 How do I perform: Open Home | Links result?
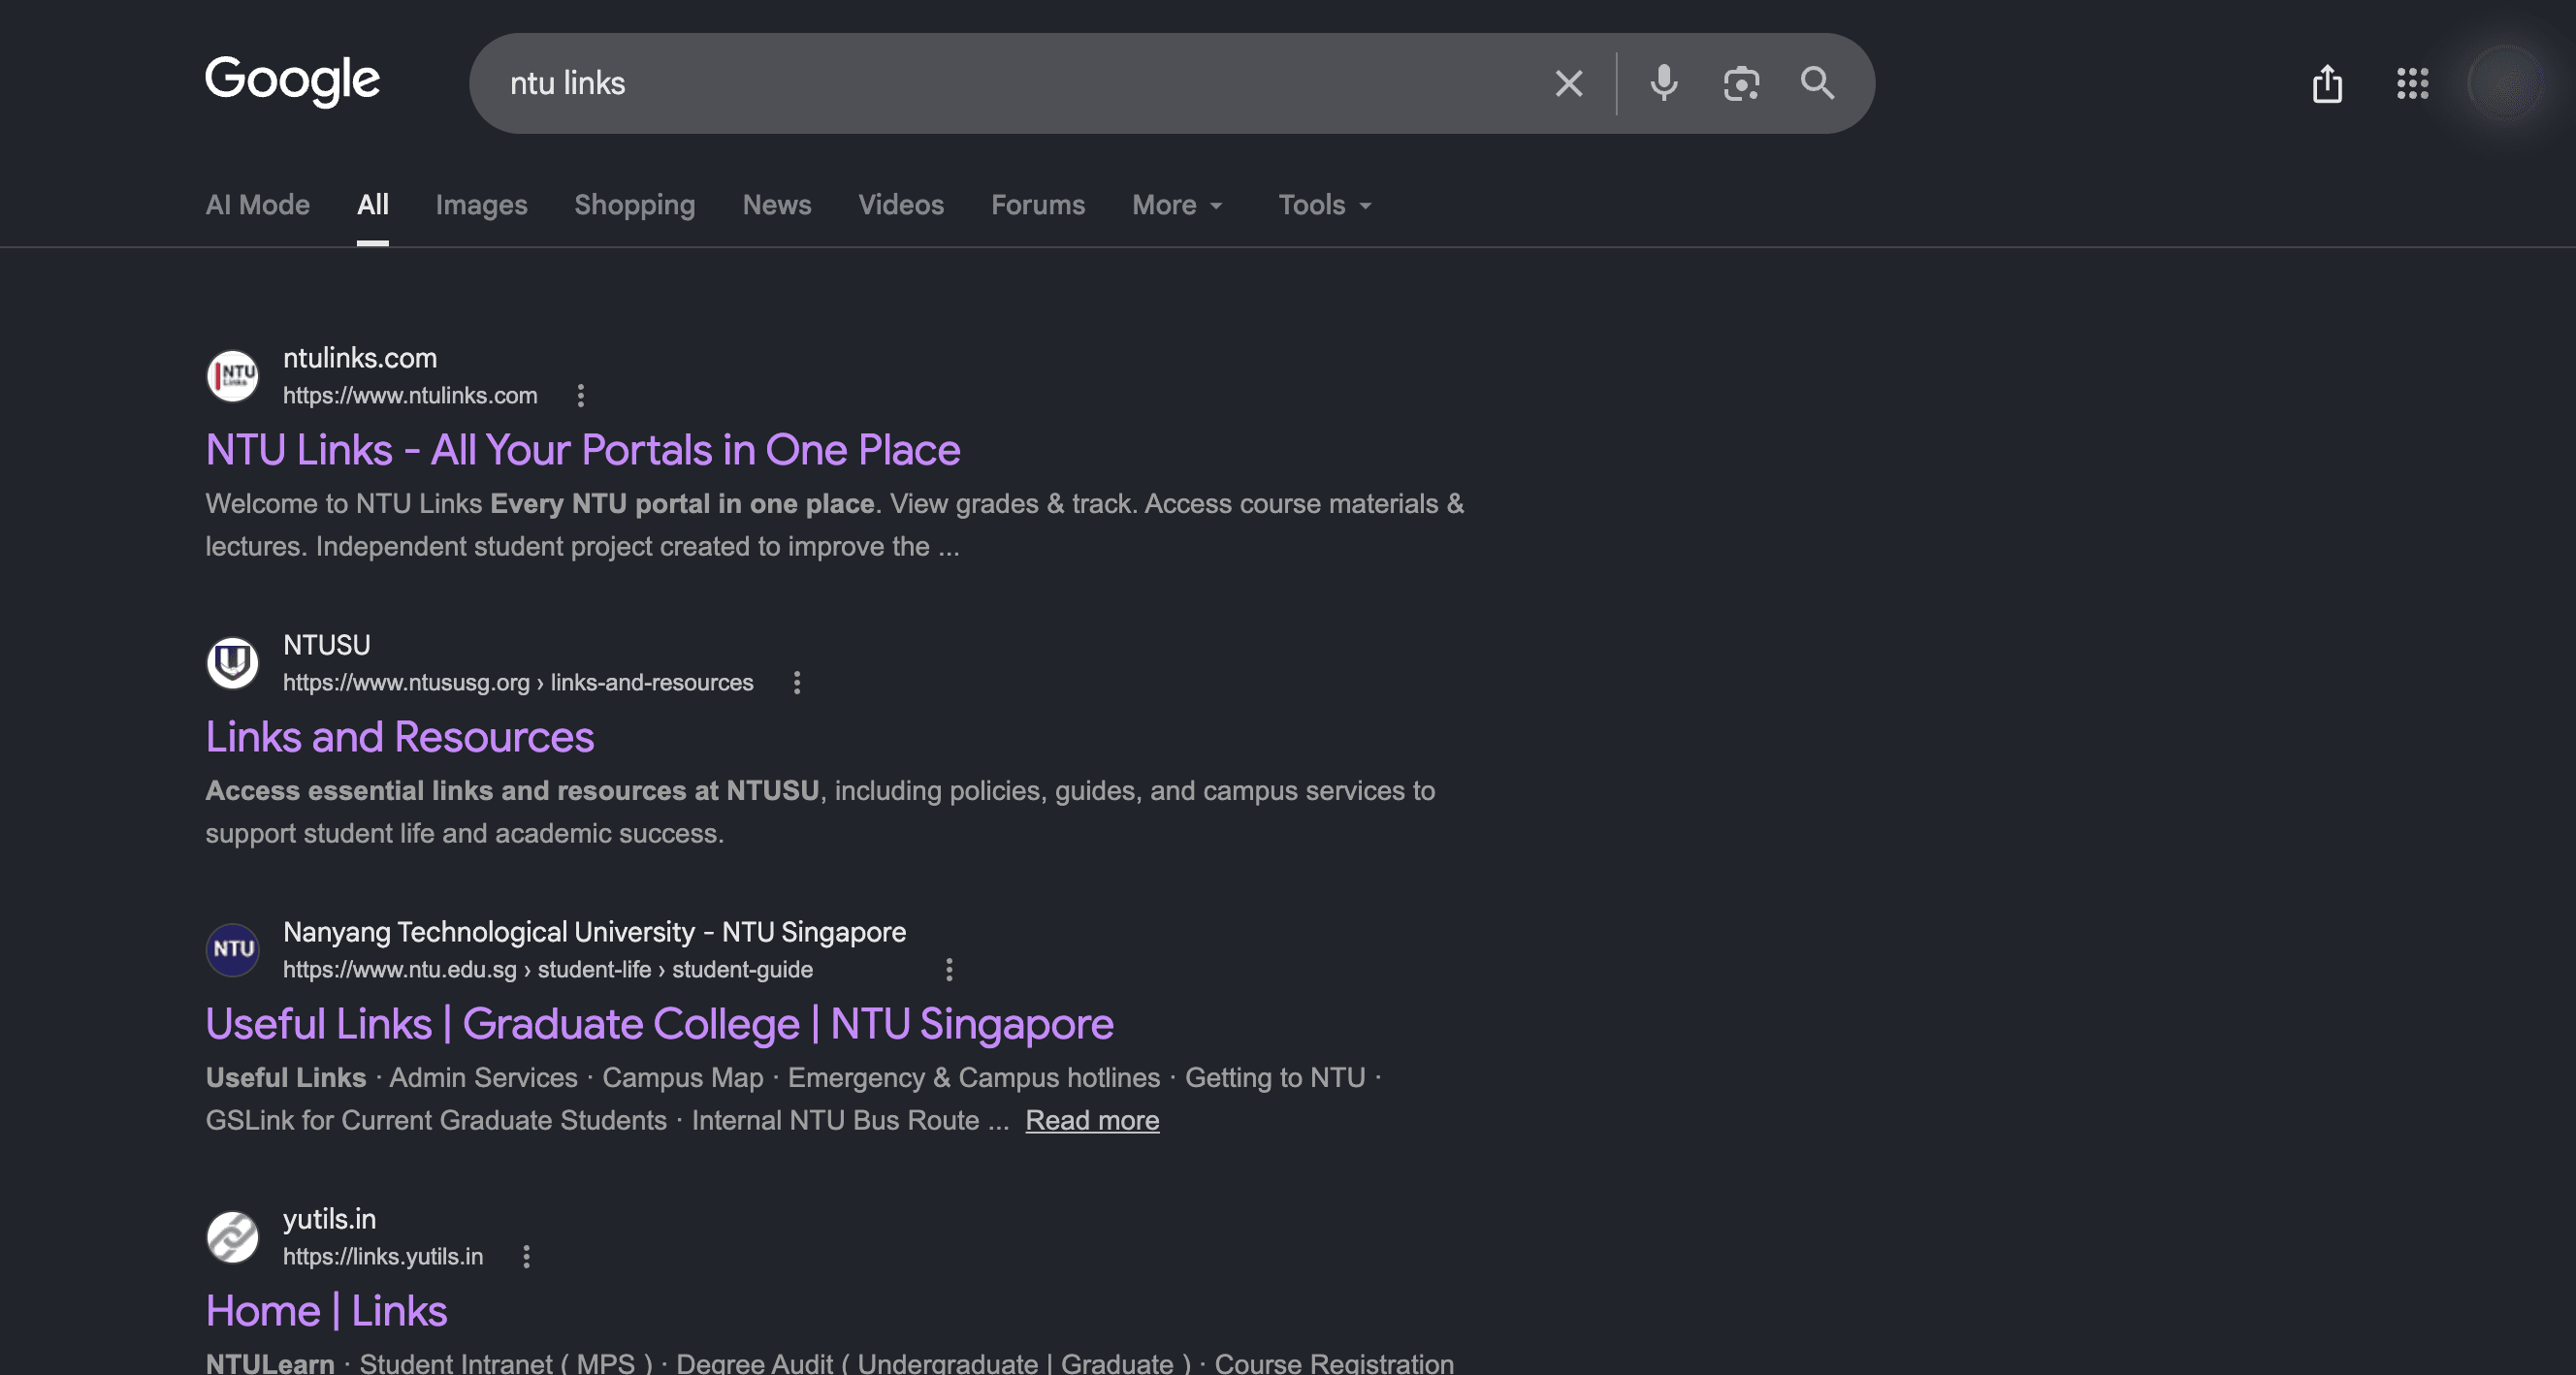coord(326,1311)
